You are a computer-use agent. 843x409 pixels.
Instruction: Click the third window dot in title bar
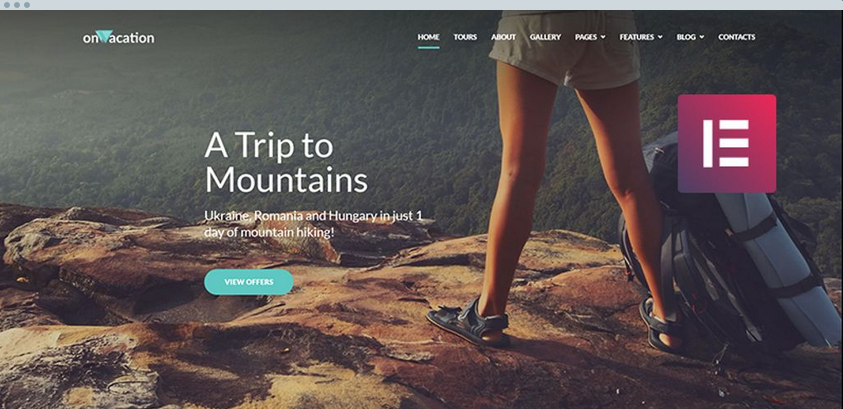pyautogui.click(x=27, y=5)
